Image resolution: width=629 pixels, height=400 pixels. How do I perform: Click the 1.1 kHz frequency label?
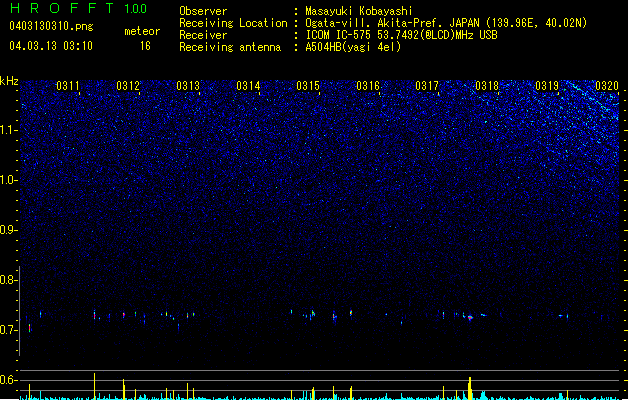click(x=8, y=130)
